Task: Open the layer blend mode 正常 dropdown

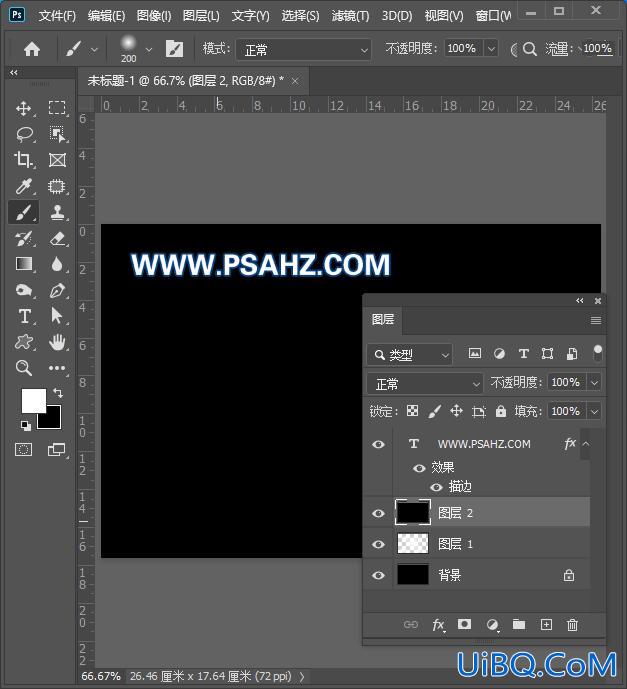Action: (425, 384)
